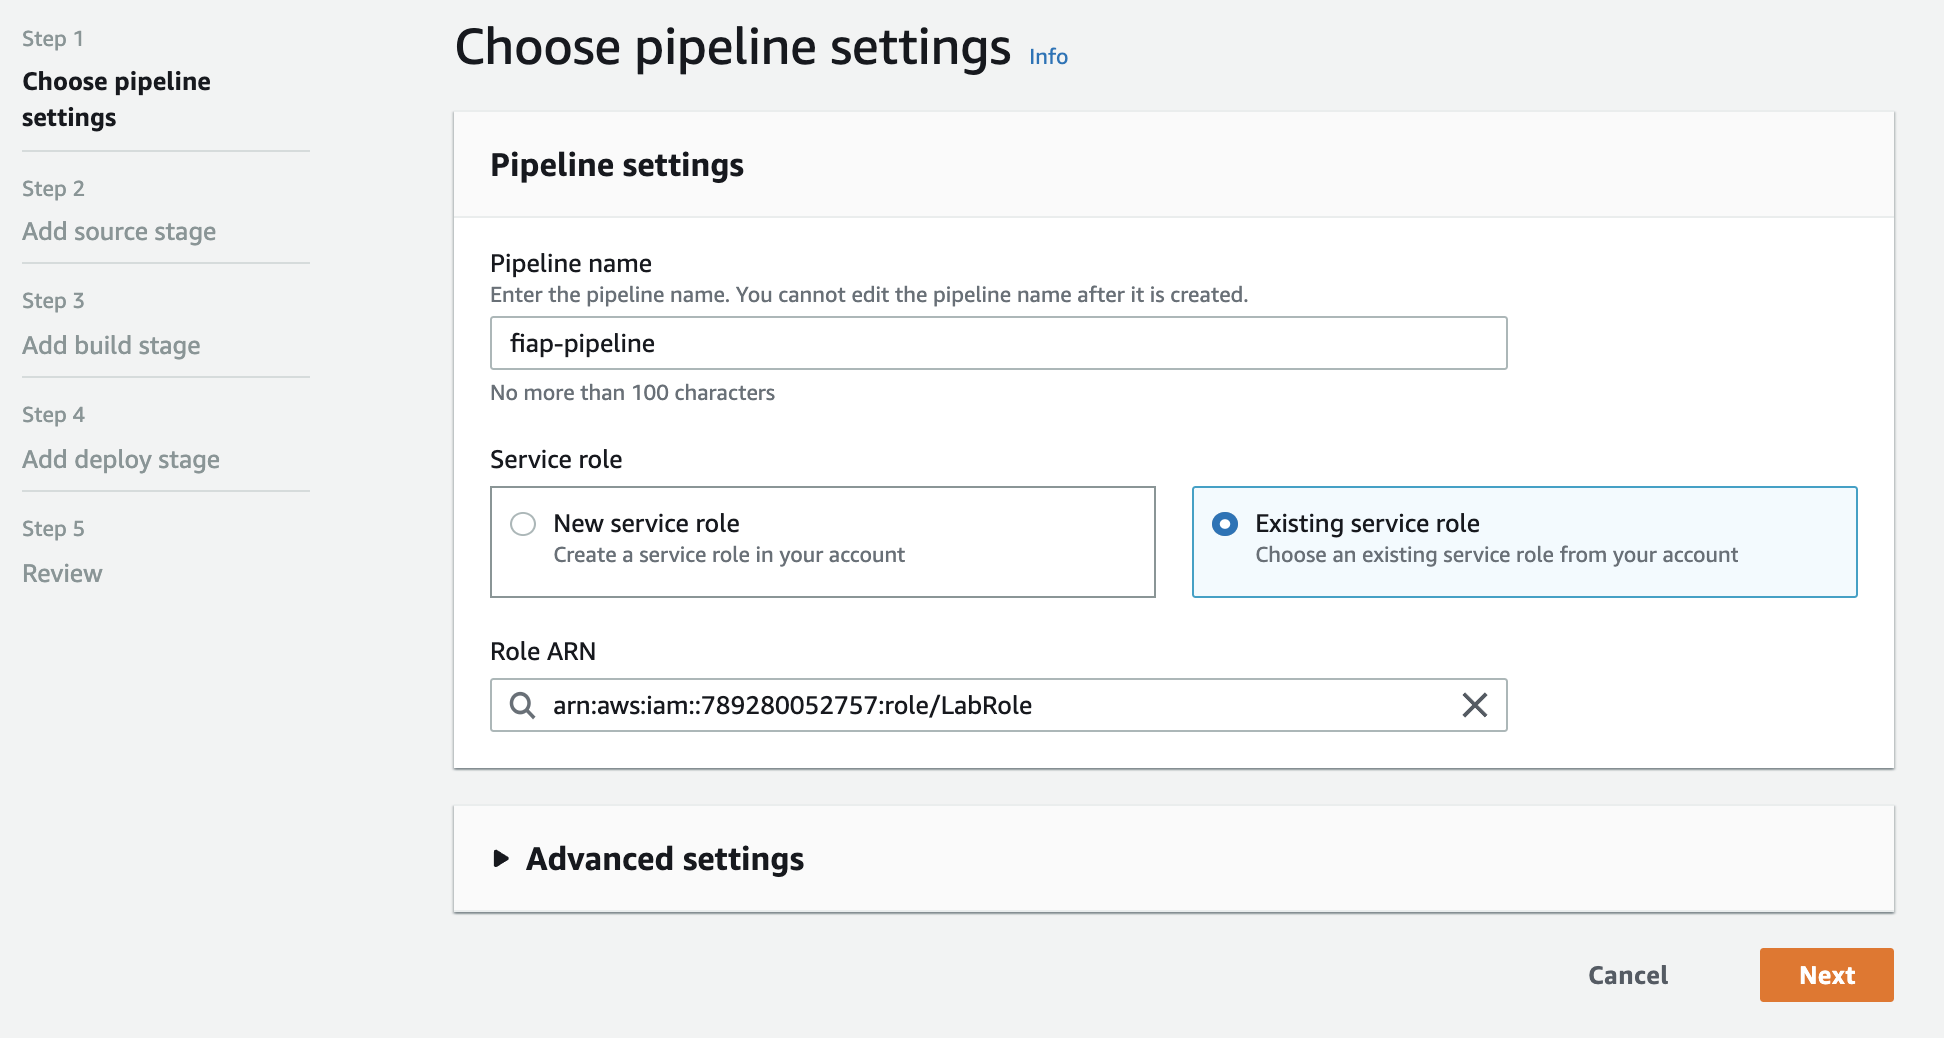This screenshot has height=1038, width=1944.
Task: Select Choose pipeline settings step
Action: (116, 99)
